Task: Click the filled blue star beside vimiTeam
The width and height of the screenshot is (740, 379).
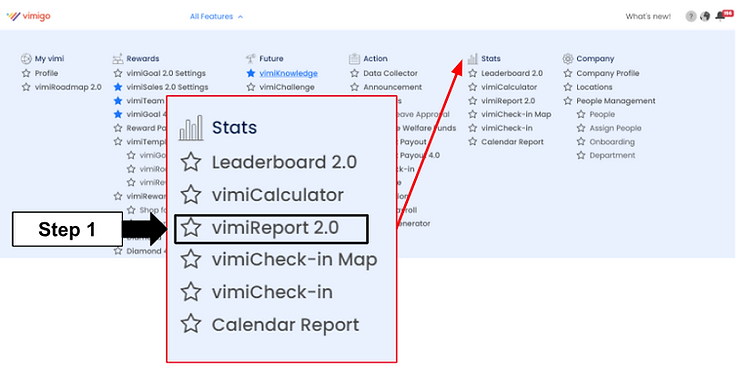Action: [x=118, y=101]
